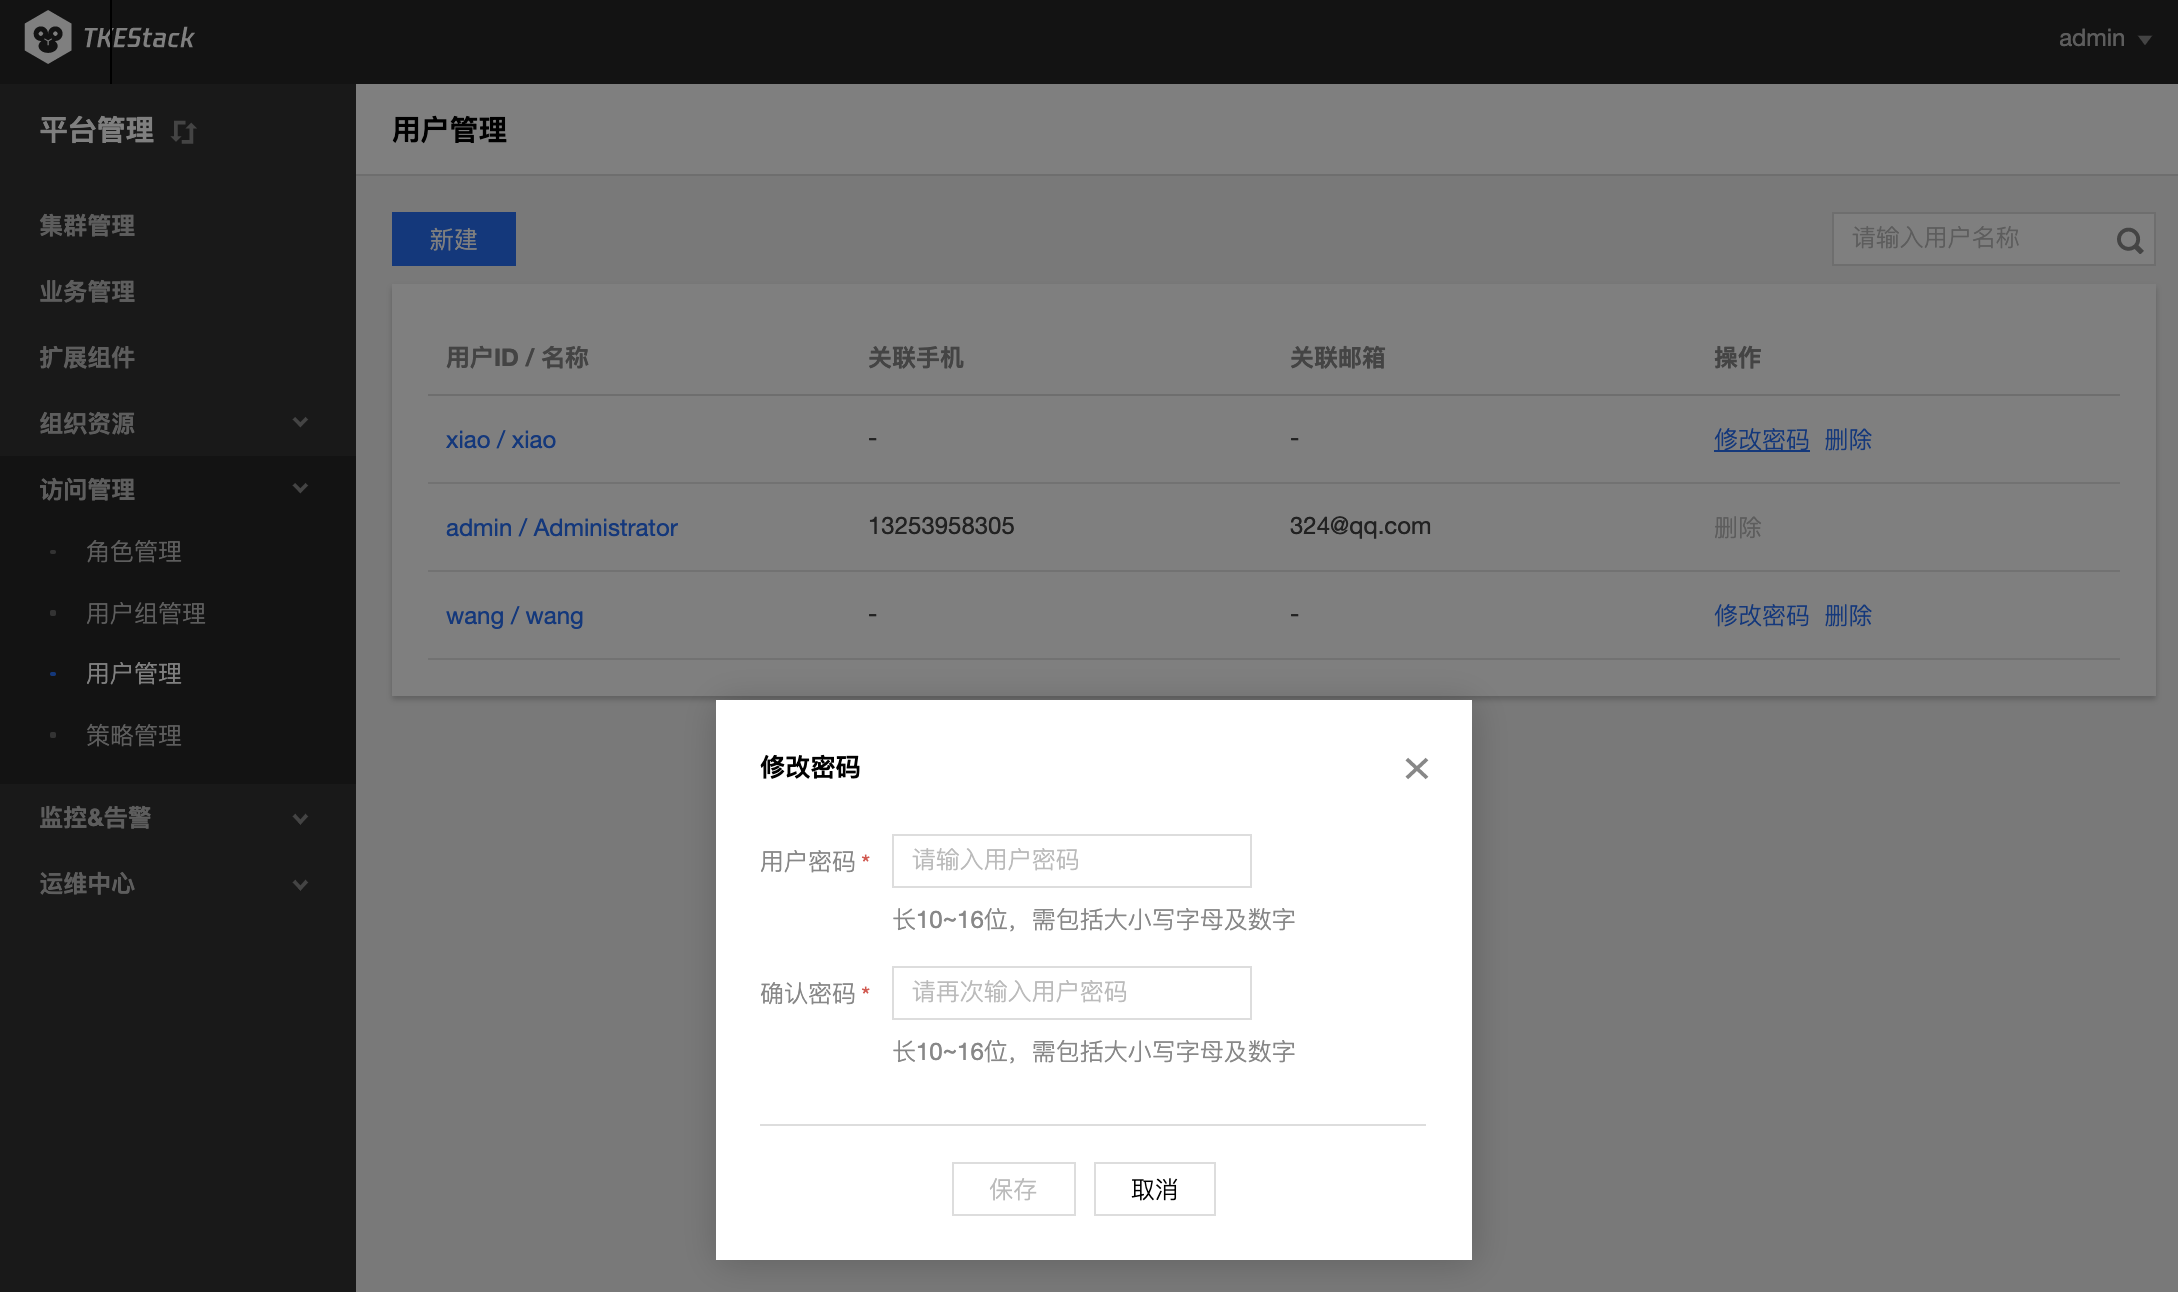Open 集群管理 in the sidebar
Viewport: 2178px width, 1292px height.
[87, 226]
